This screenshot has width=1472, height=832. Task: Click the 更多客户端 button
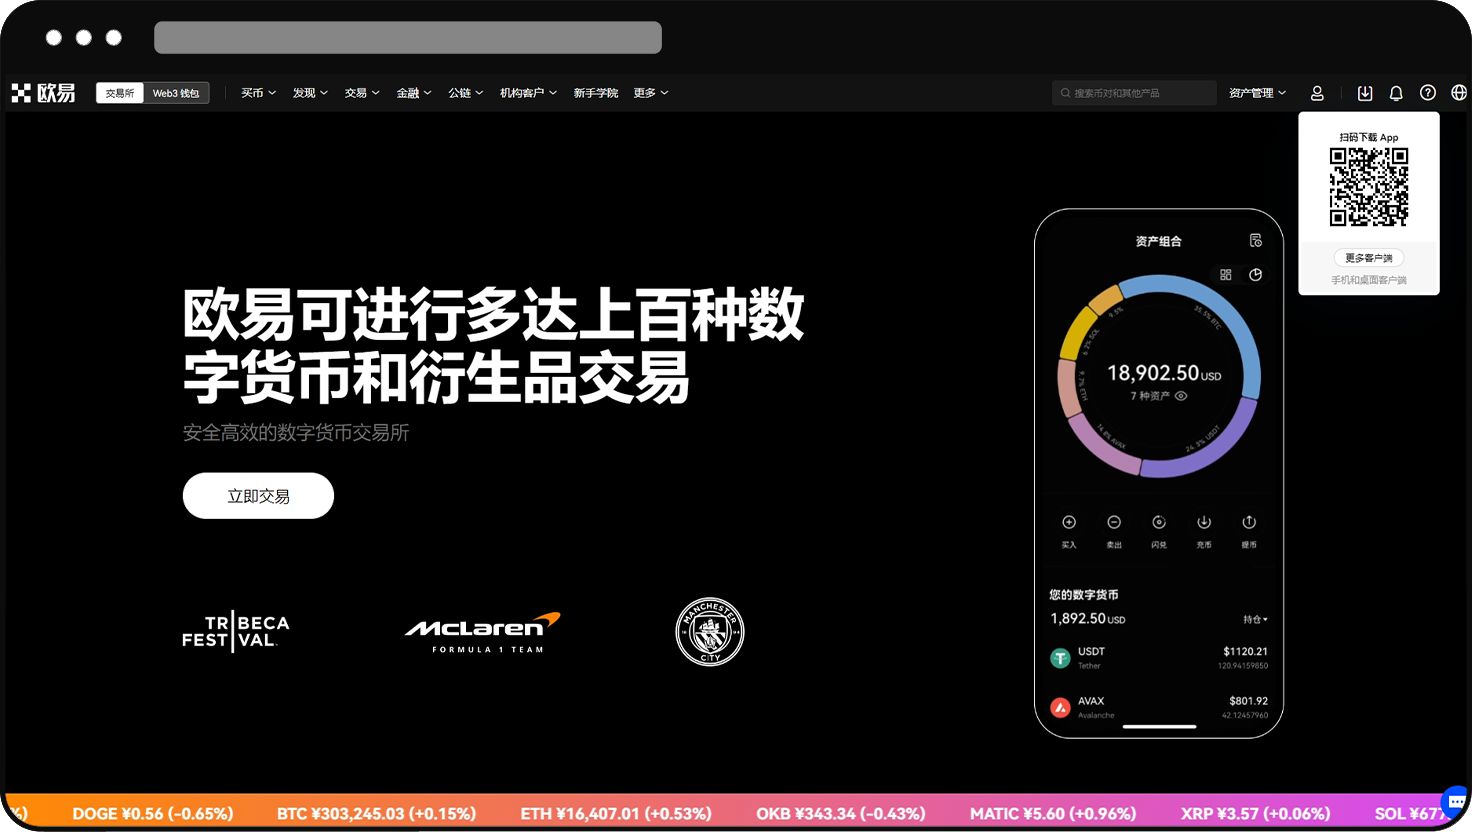pos(1368,258)
